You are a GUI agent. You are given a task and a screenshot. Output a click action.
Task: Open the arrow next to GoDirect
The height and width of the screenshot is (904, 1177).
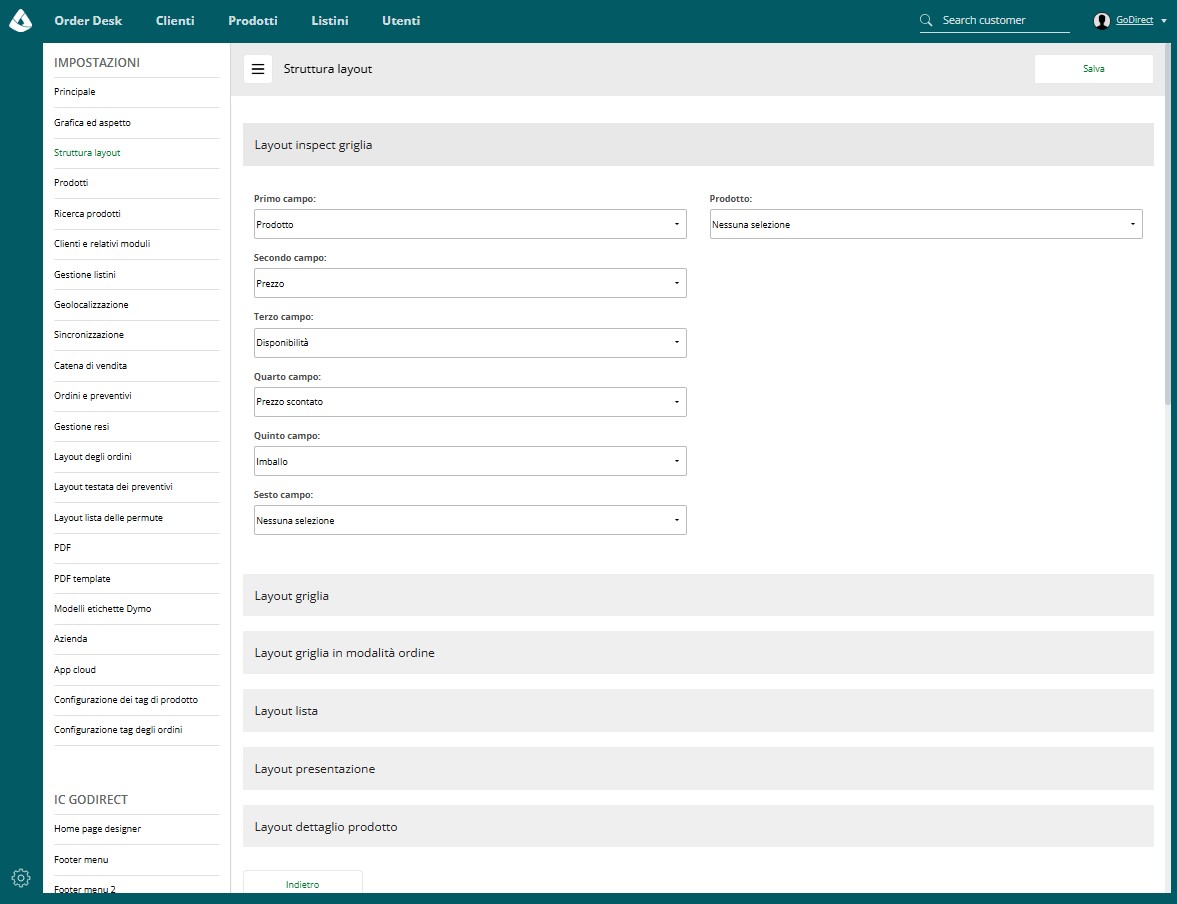1164,21
